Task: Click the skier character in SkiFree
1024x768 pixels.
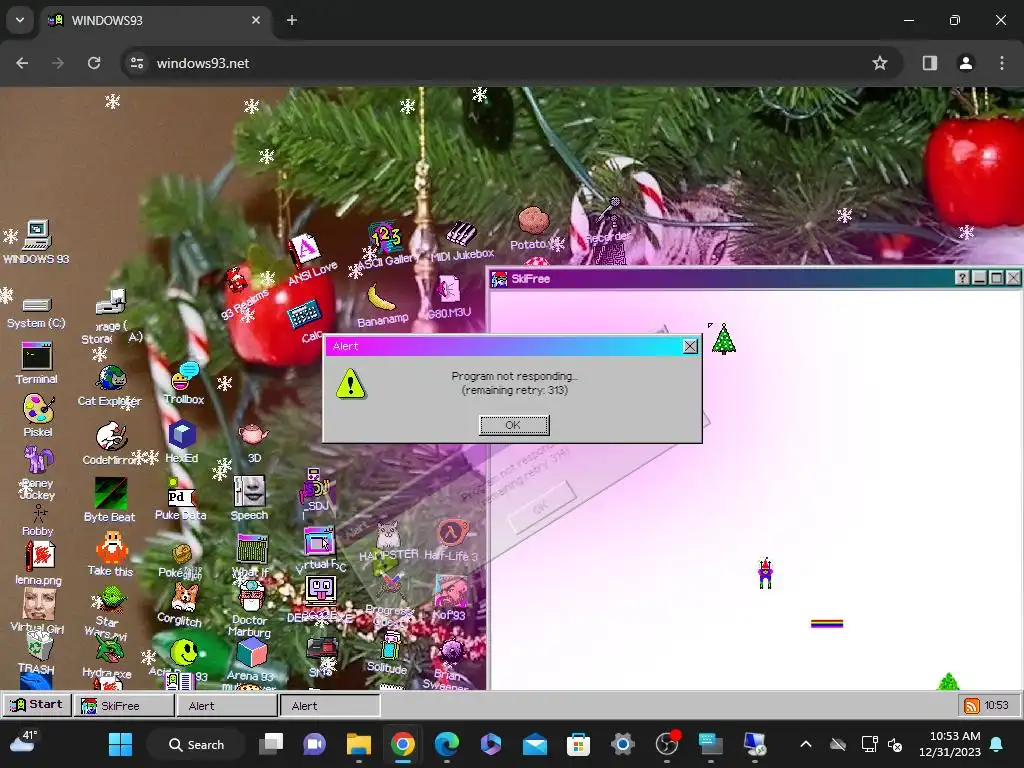Action: coord(765,573)
